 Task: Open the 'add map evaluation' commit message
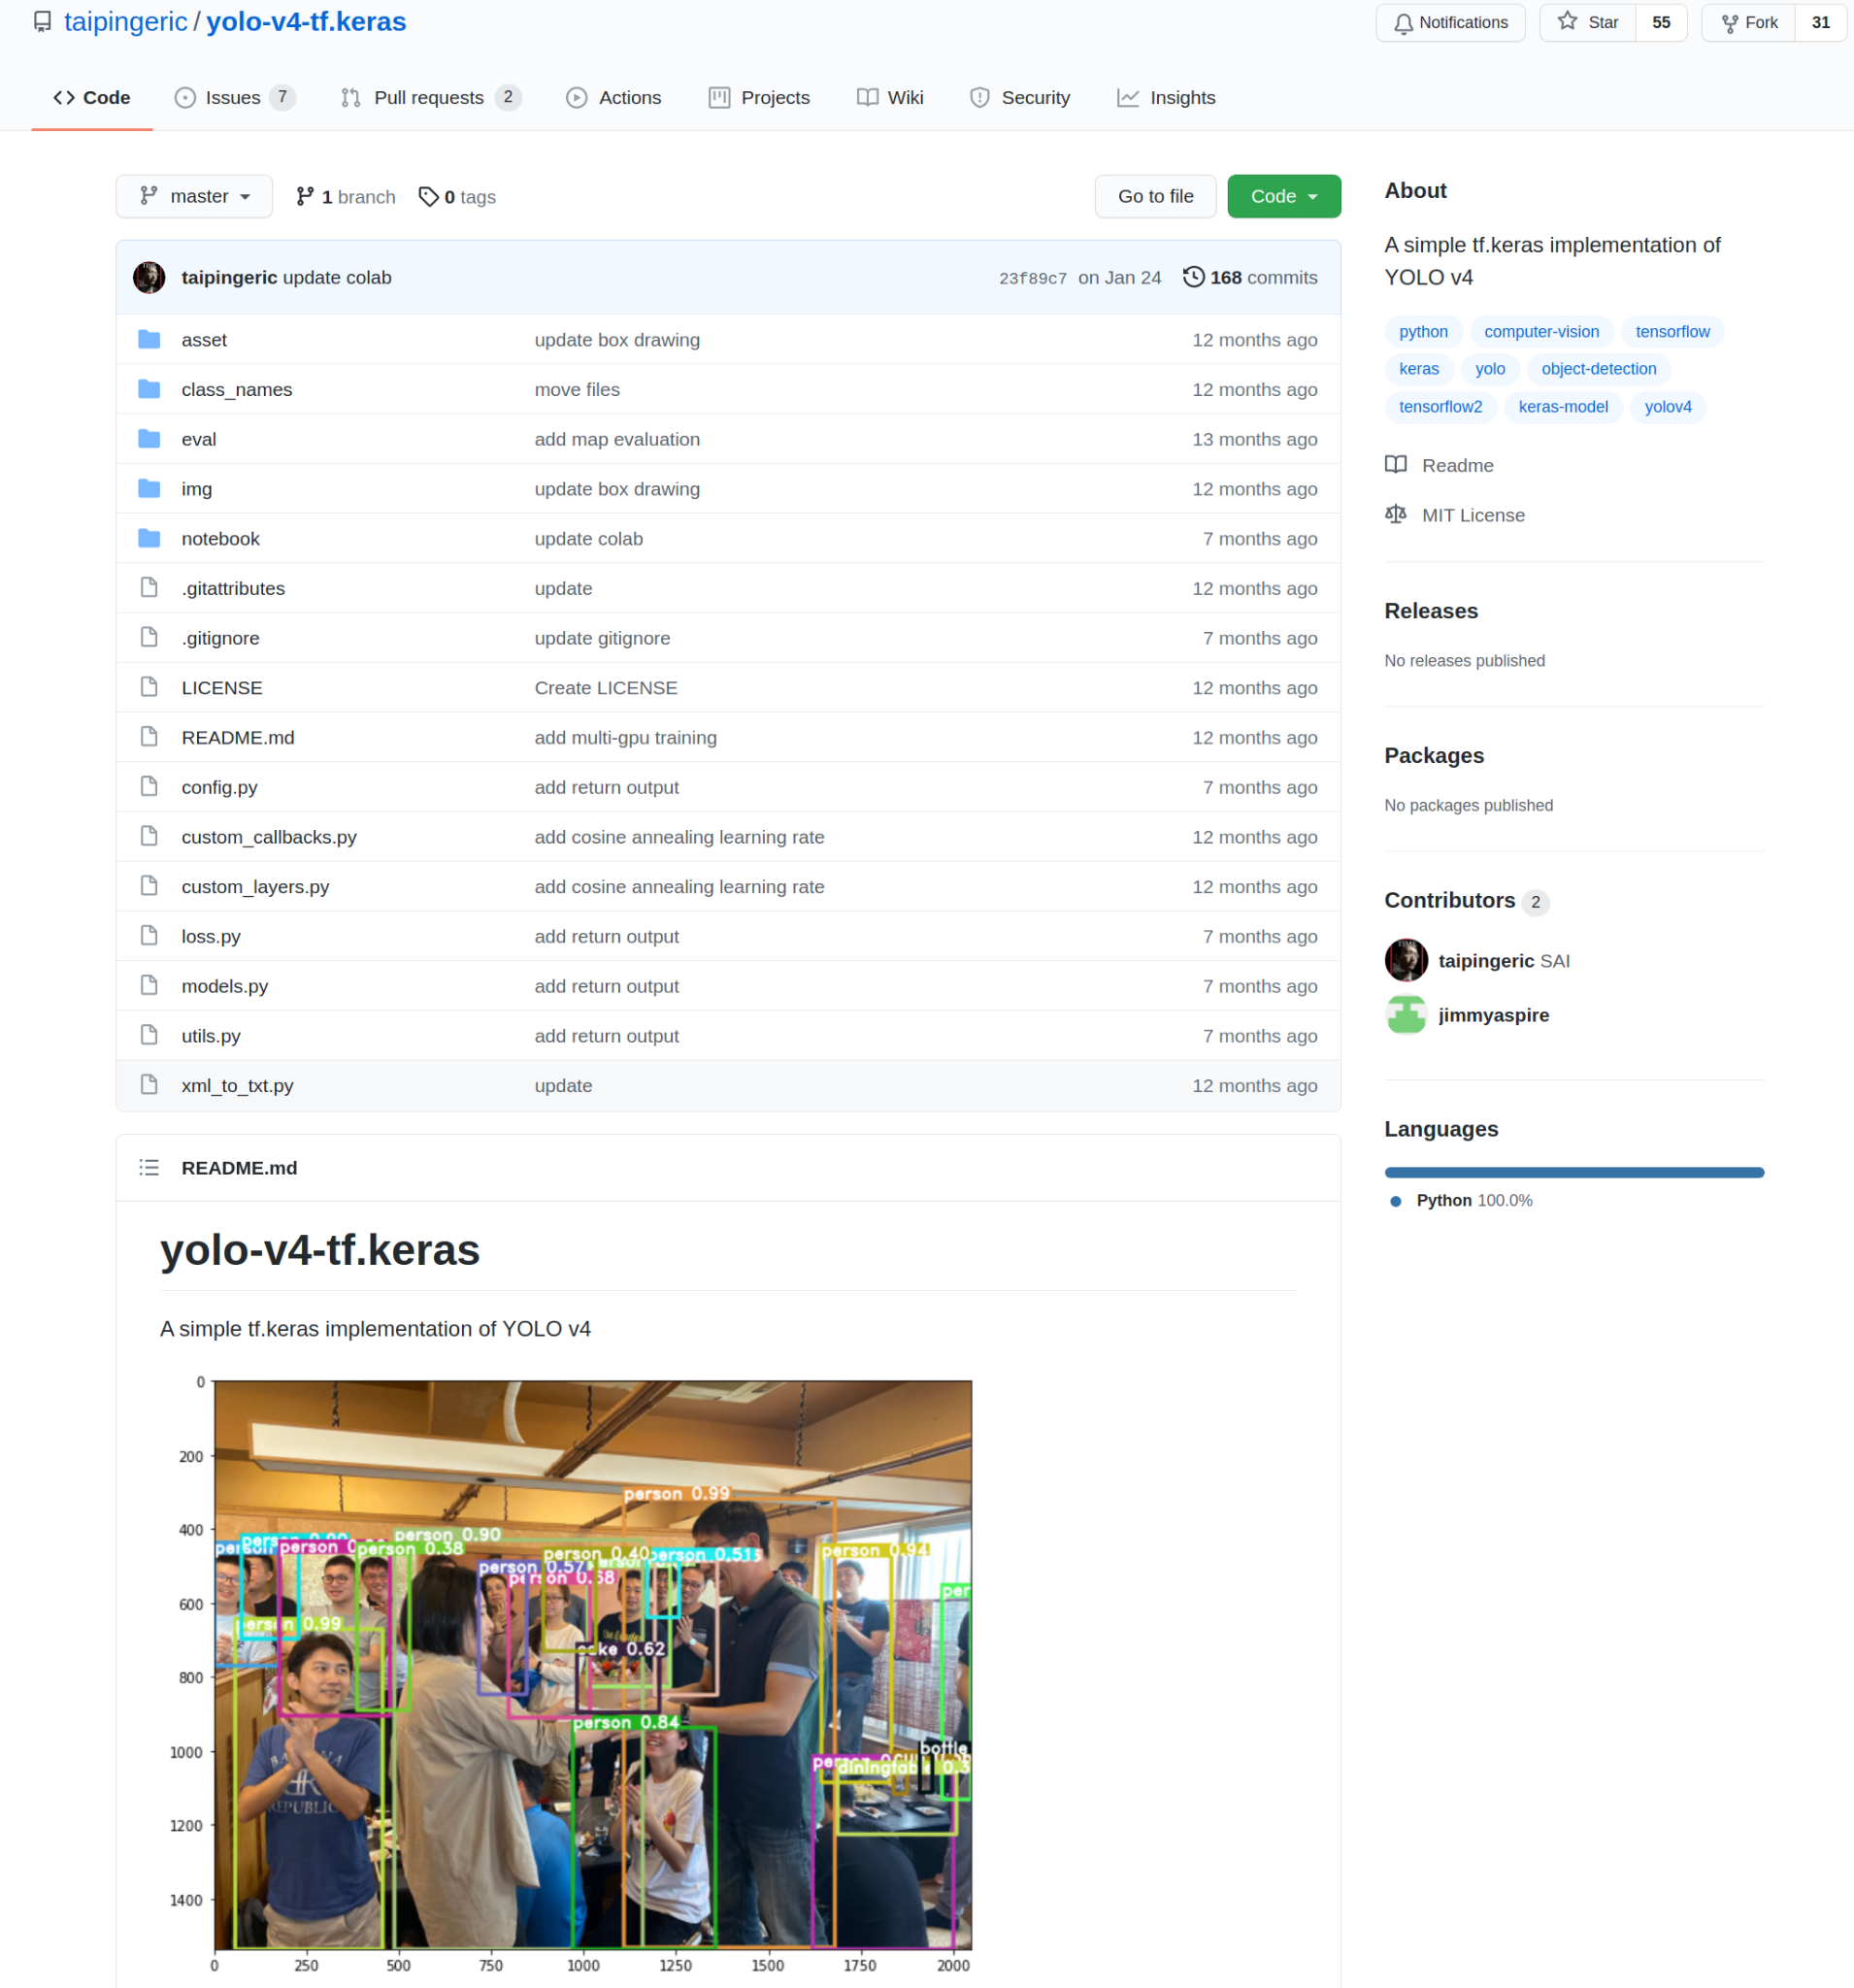pyautogui.click(x=617, y=439)
